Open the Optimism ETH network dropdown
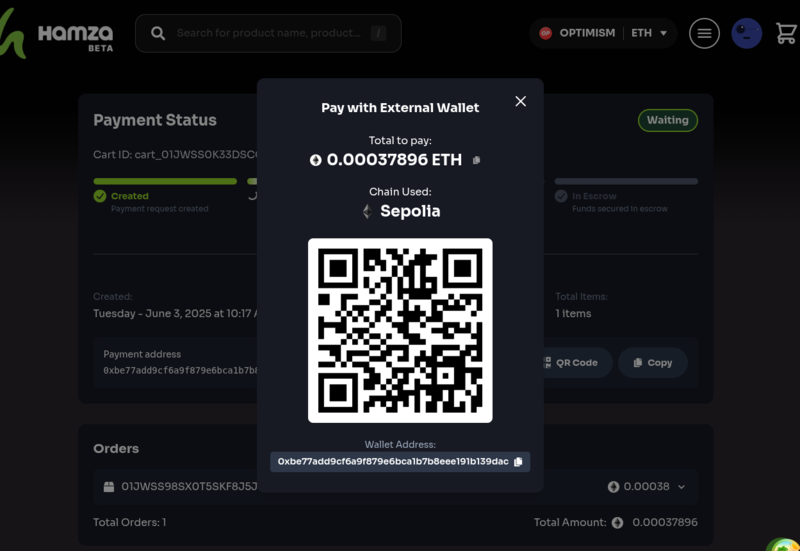This screenshot has width=800, height=551. tap(603, 33)
